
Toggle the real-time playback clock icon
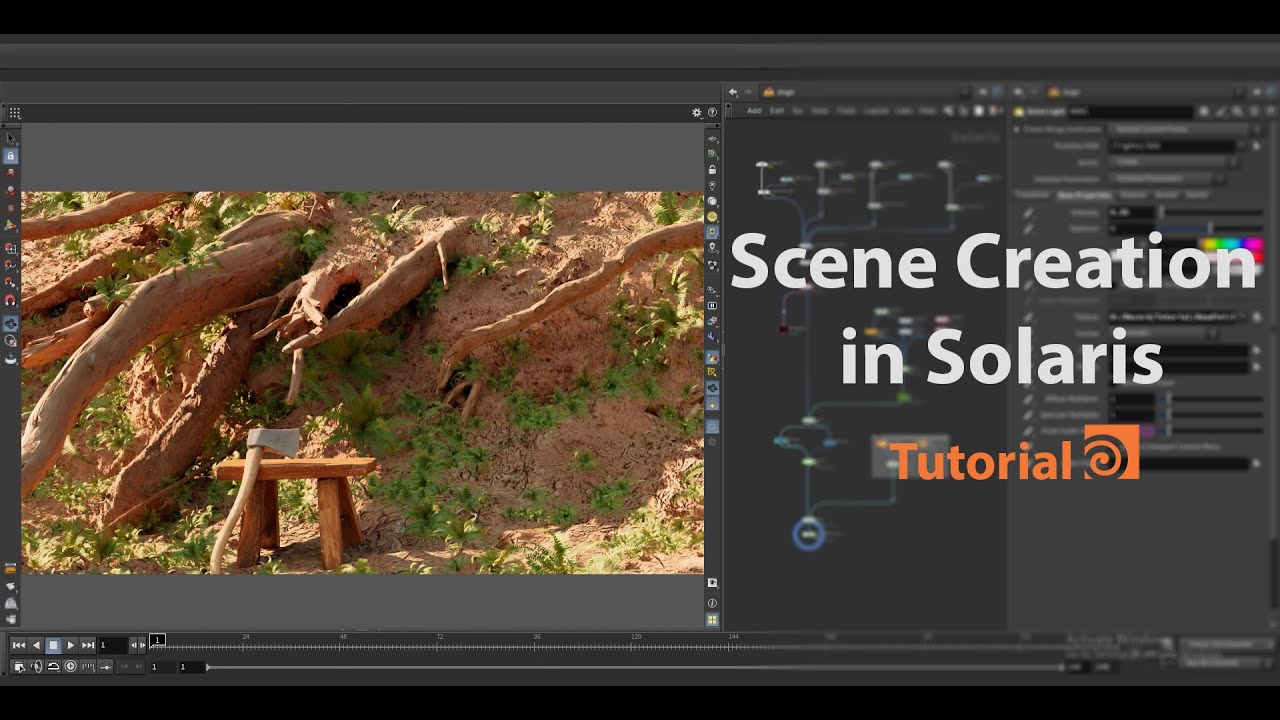click(71, 667)
